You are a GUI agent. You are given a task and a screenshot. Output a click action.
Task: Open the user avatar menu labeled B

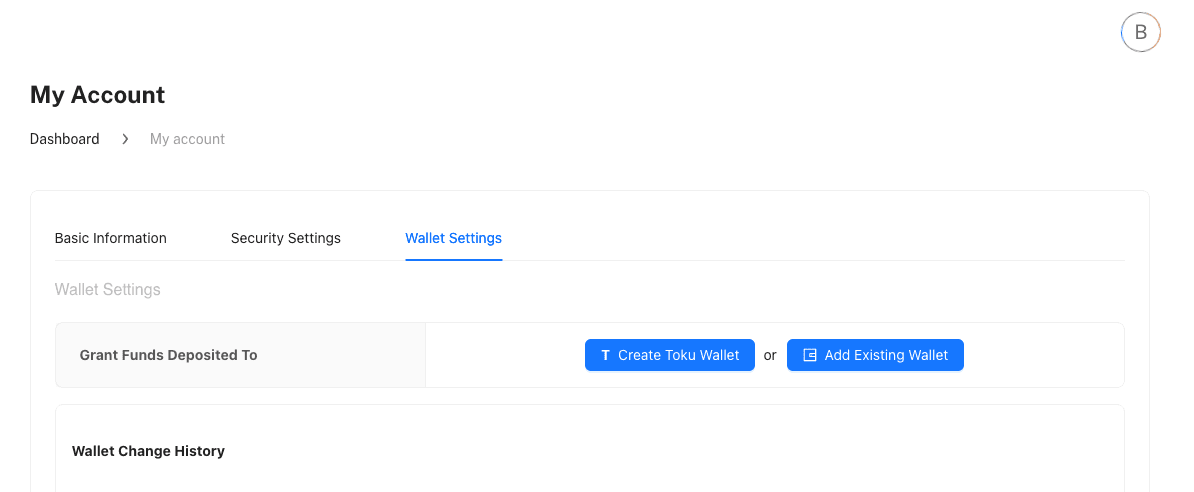[x=1140, y=32]
